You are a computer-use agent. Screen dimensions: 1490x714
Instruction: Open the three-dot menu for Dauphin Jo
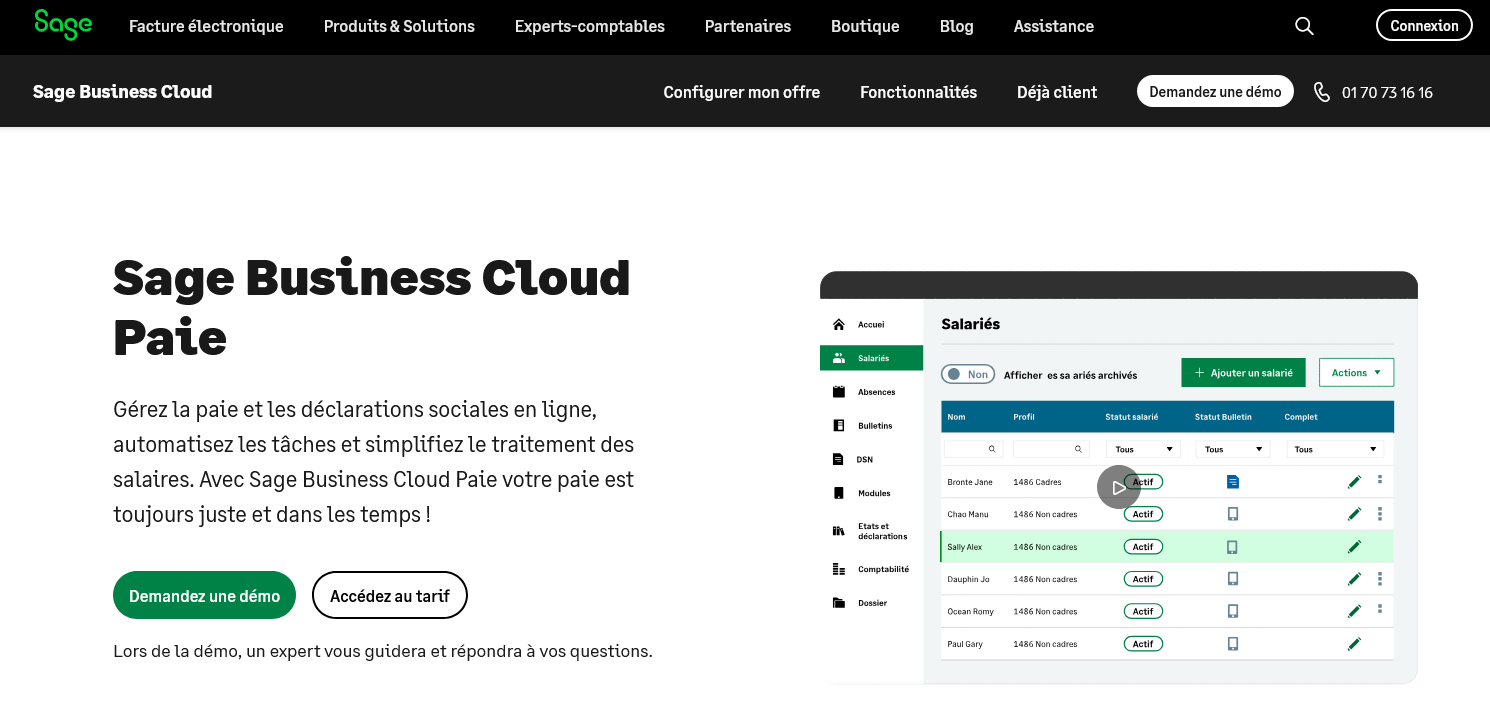1380,579
